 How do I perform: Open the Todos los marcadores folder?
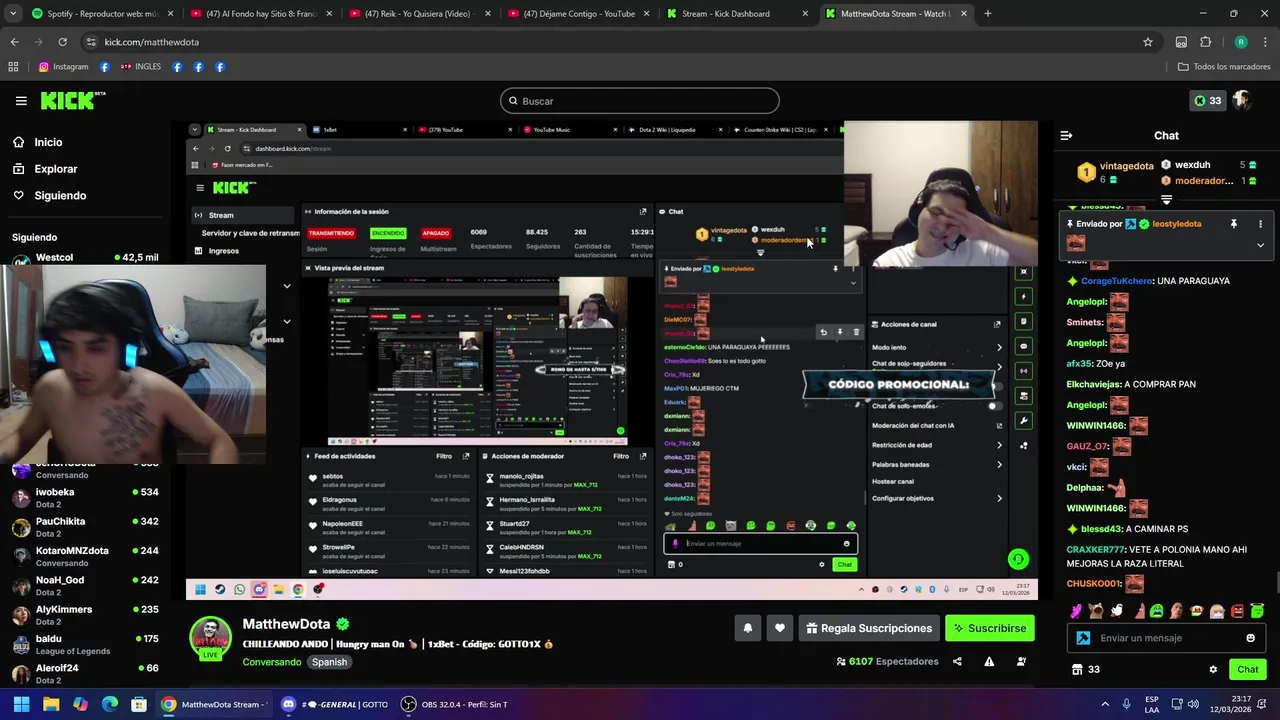click(1224, 67)
